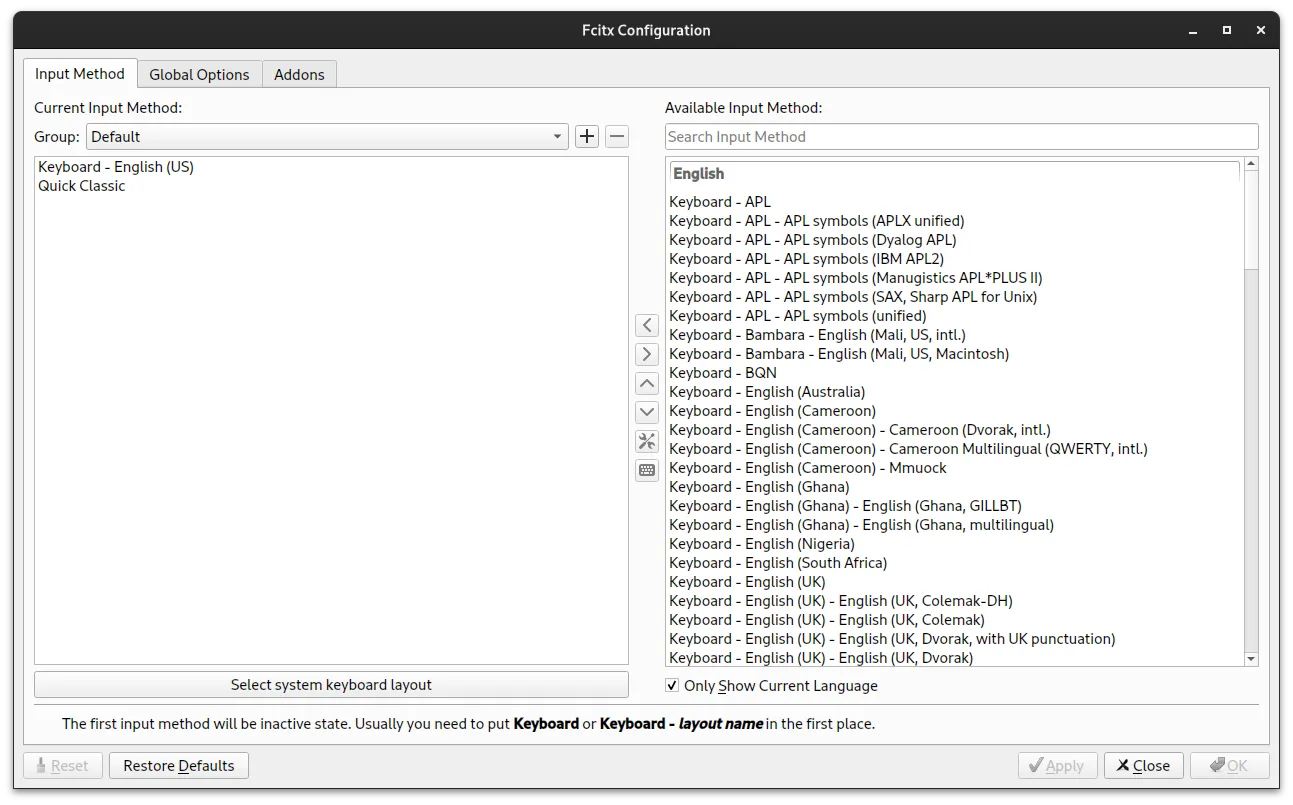Click Select system keyboard layout button
The height and width of the screenshot is (805, 1293).
point(331,684)
